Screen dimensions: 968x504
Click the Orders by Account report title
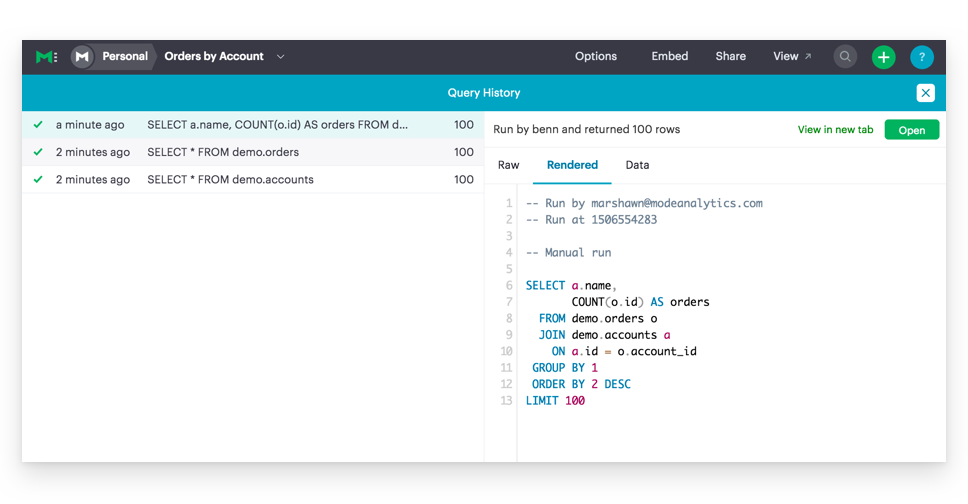(x=214, y=56)
